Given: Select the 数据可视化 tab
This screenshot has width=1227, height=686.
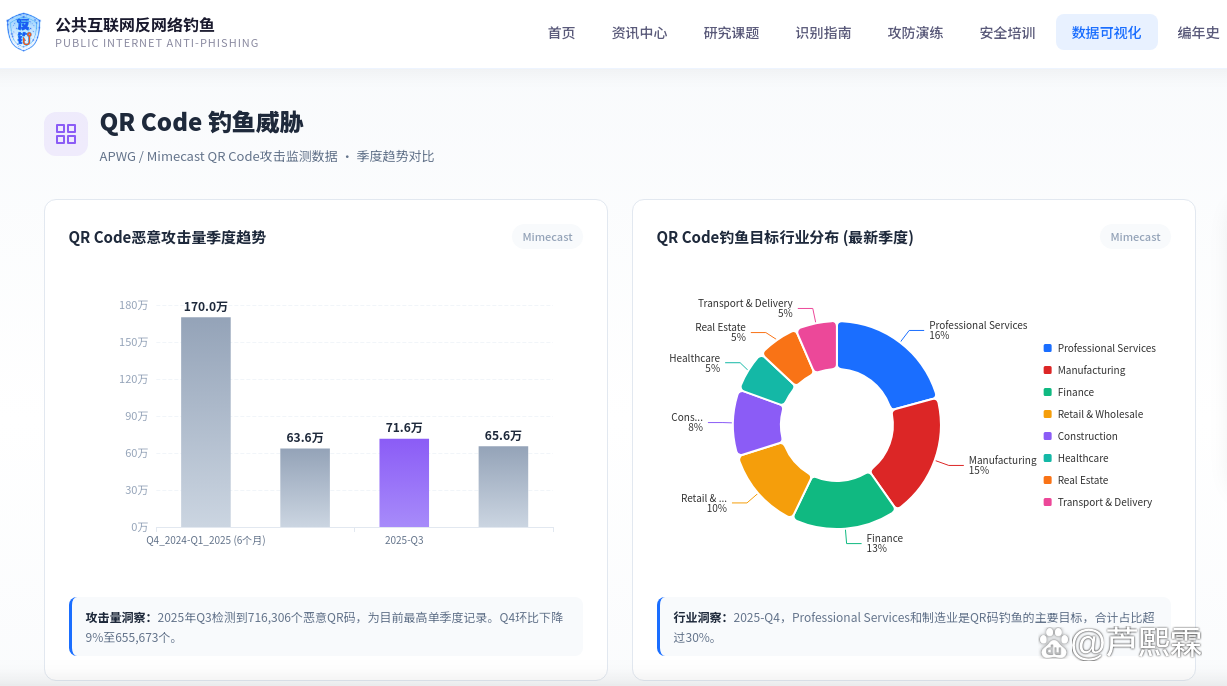Looking at the screenshot, I should [x=1106, y=33].
